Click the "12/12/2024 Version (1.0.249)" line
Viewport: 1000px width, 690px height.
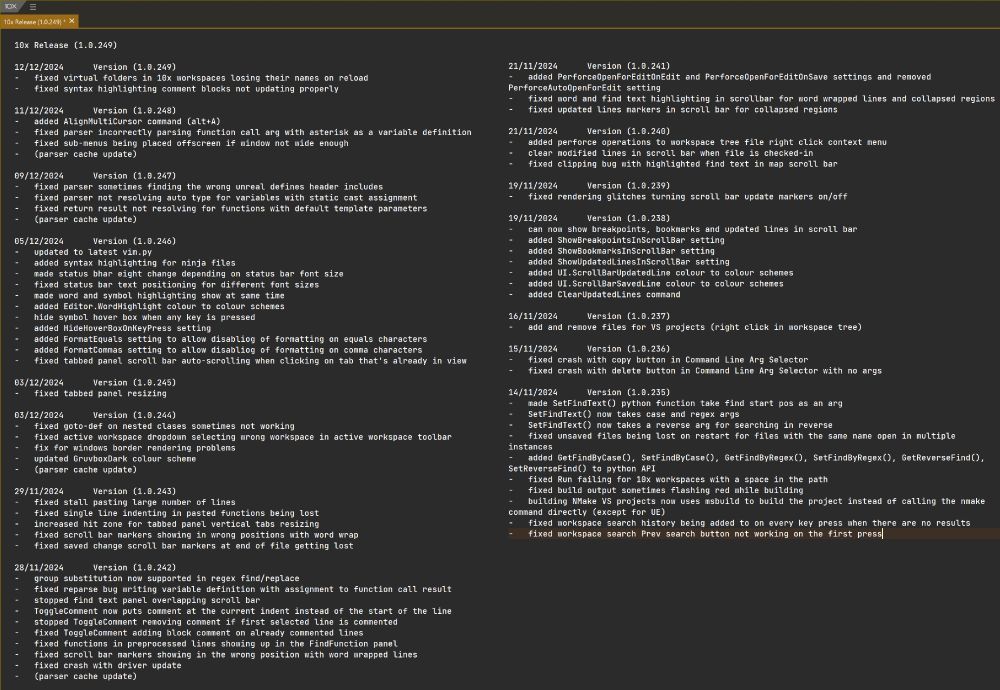coord(95,67)
